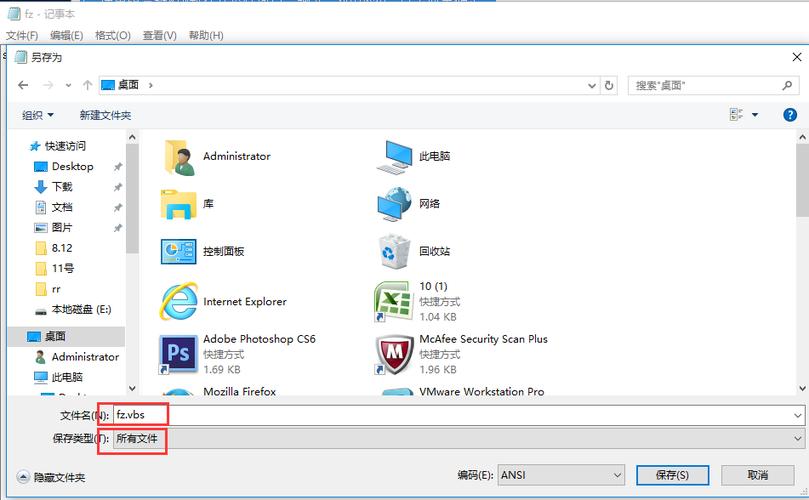Open the 11号 folder in sidebar
Viewport: 809px width, 500px height.
click(x=55, y=268)
